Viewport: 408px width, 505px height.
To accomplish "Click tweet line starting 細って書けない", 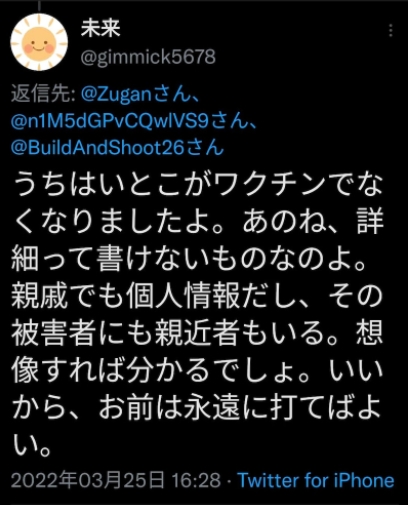I will (x=189, y=258).
